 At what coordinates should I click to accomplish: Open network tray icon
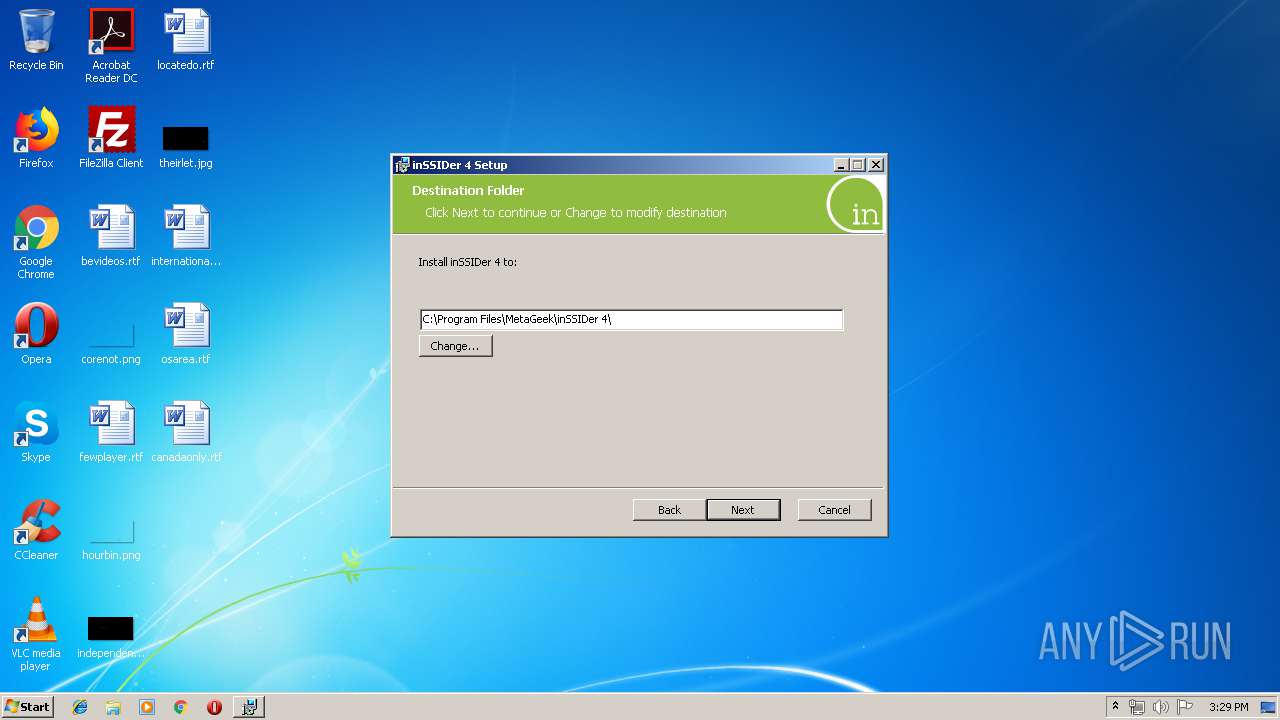pos(1137,707)
